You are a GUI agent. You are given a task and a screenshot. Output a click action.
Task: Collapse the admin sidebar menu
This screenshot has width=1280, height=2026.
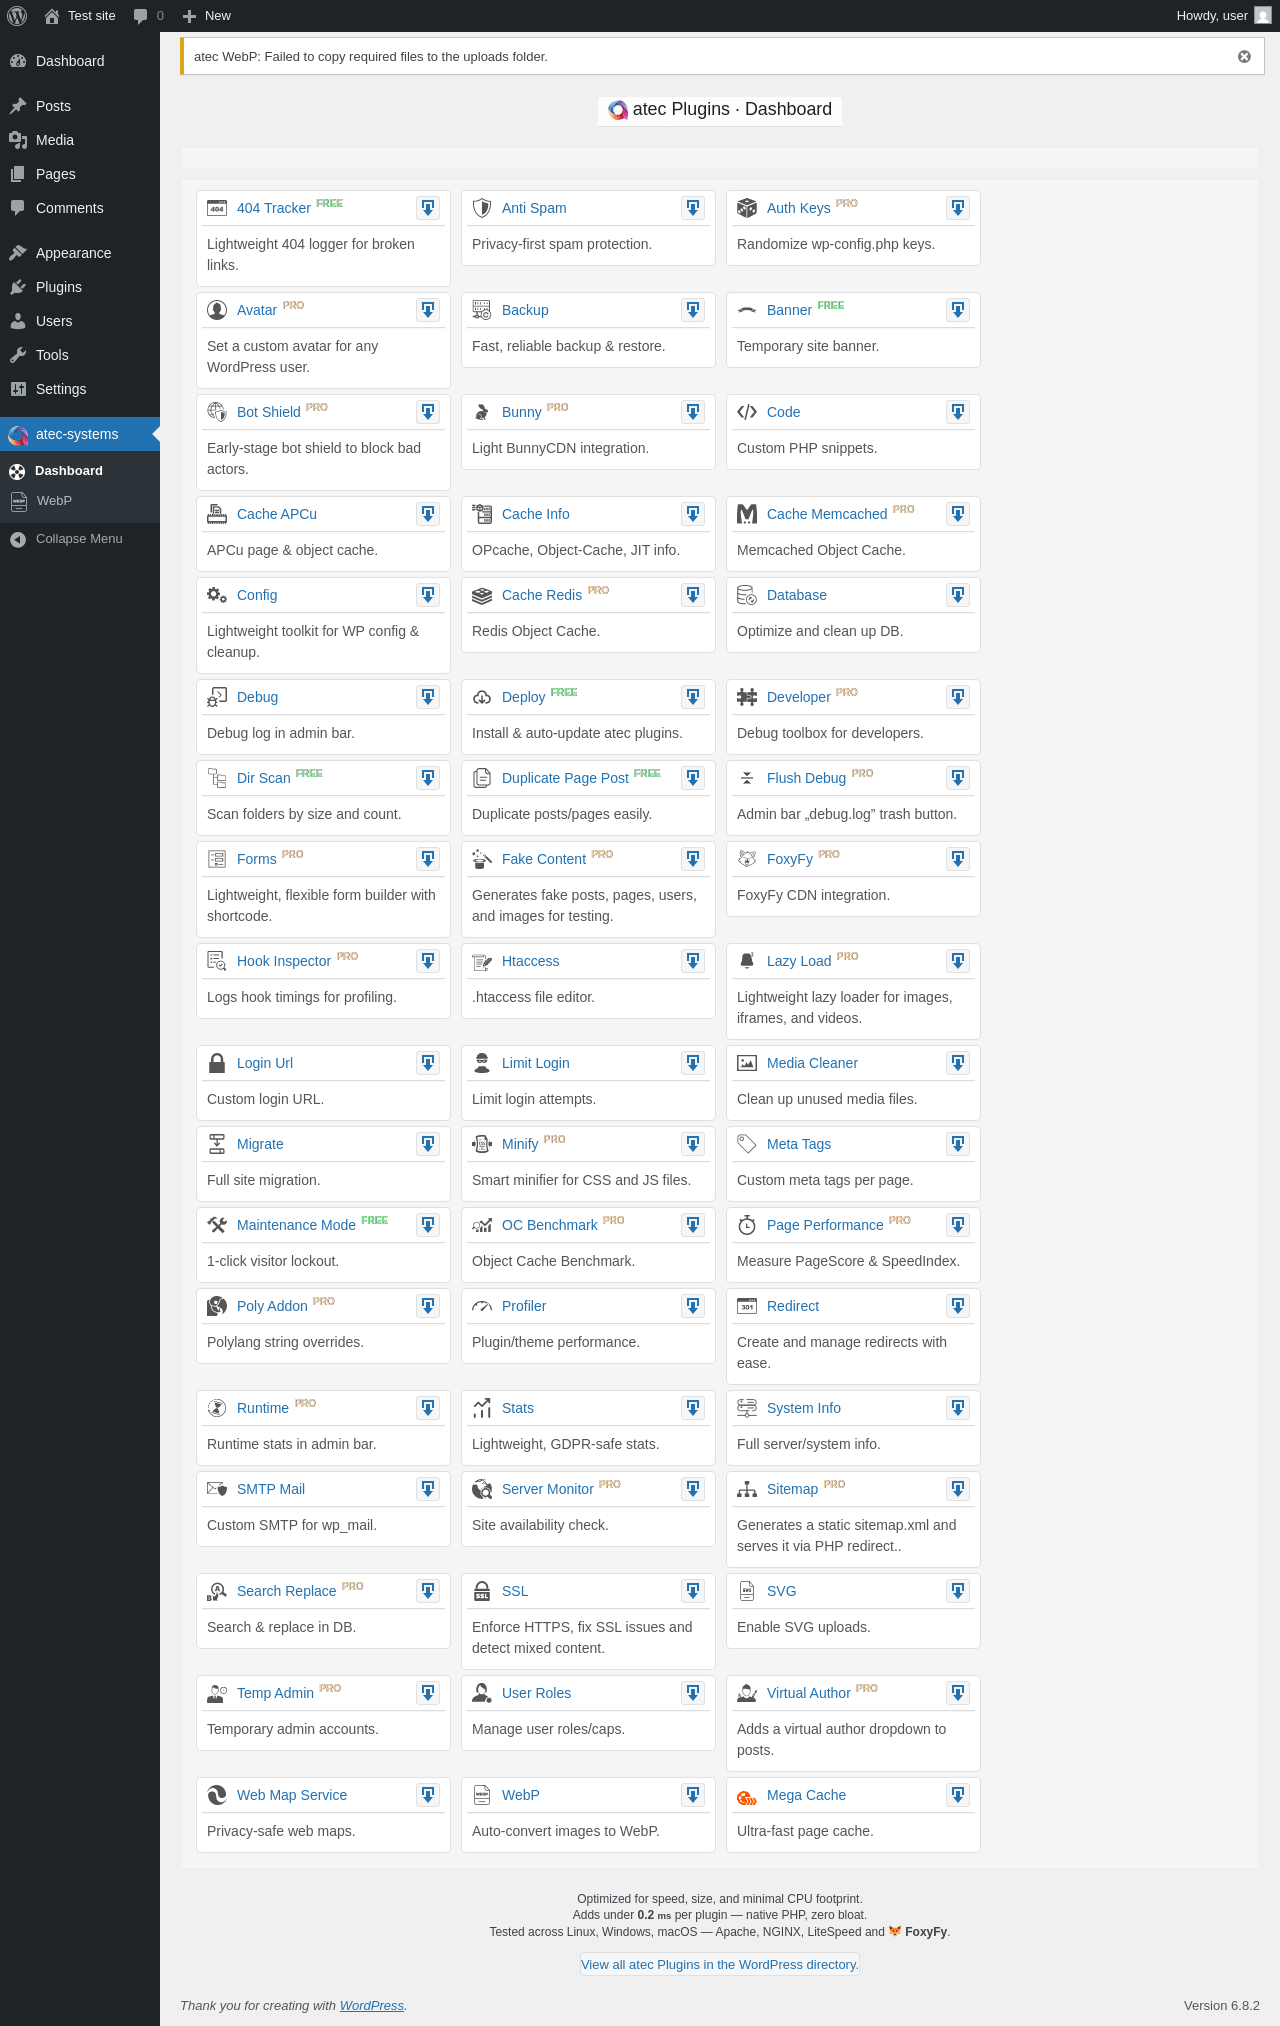click(x=79, y=539)
